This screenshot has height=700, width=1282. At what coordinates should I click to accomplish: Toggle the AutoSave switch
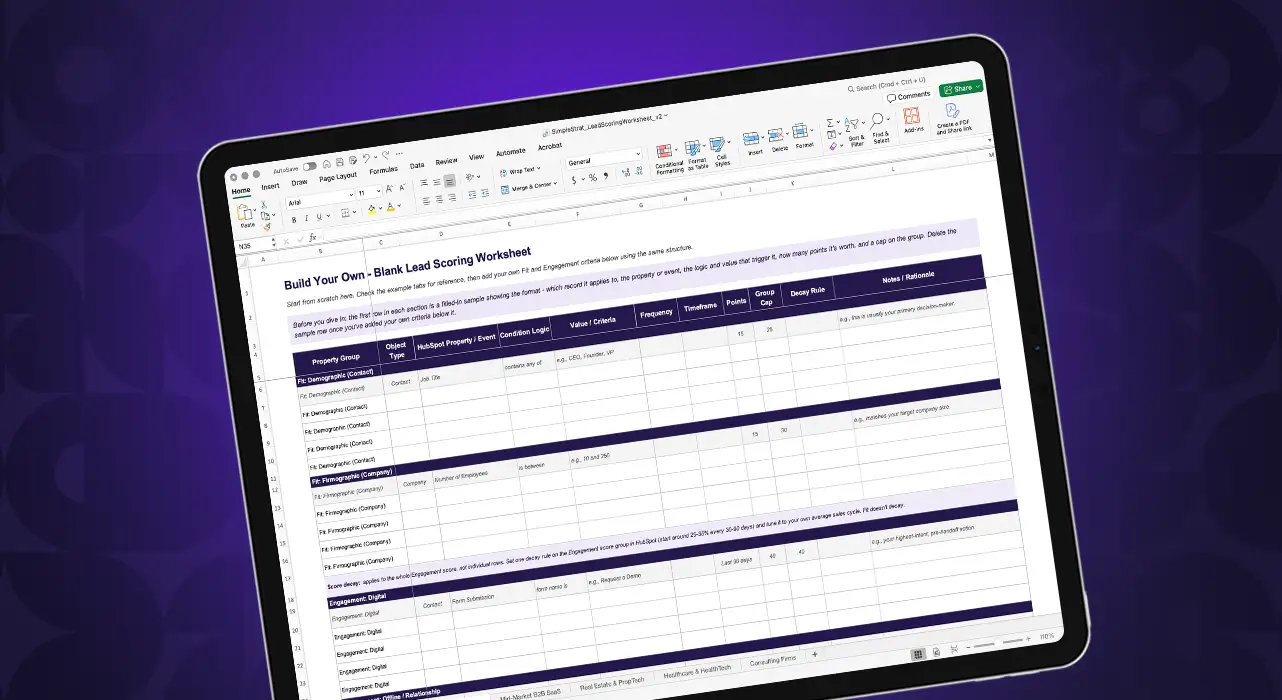(x=310, y=166)
